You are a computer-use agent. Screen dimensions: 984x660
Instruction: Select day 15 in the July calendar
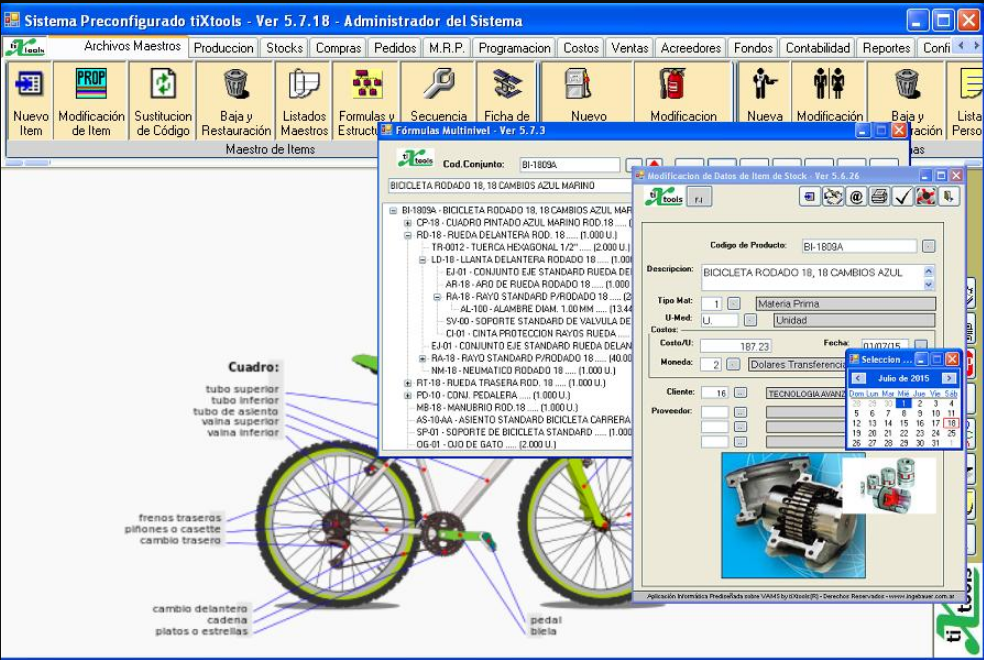pos(904,423)
